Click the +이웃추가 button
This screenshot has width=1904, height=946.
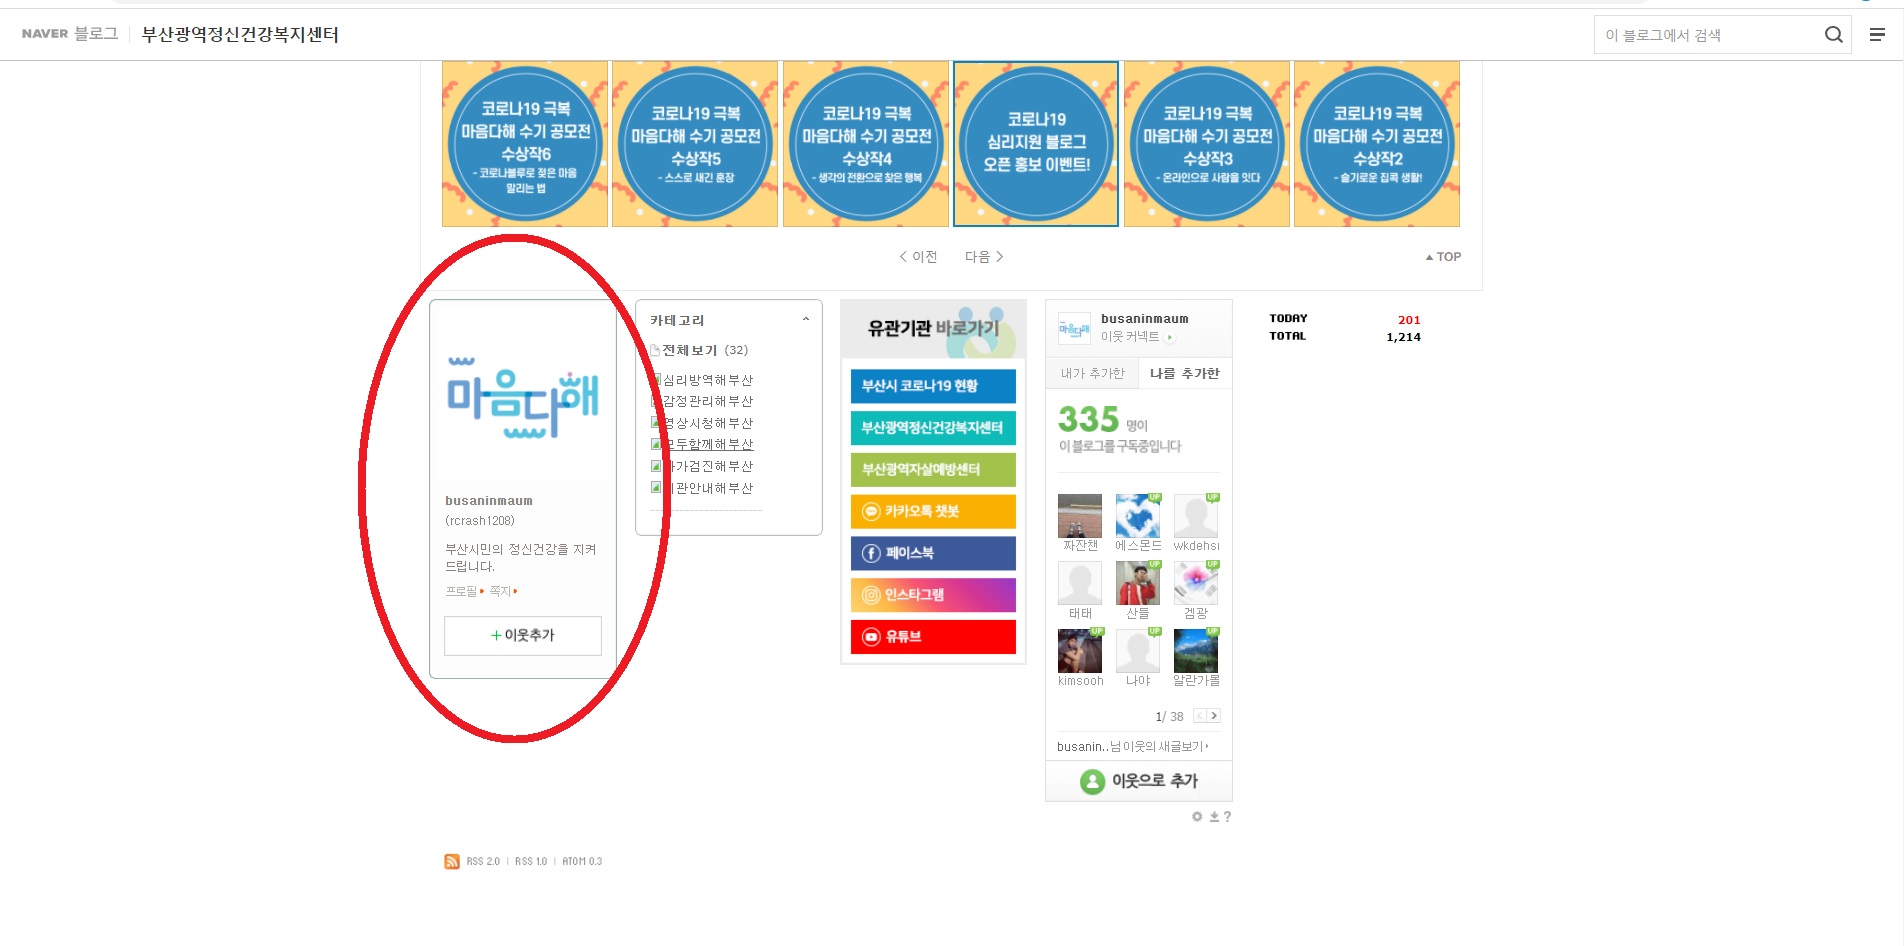tap(523, 636)
